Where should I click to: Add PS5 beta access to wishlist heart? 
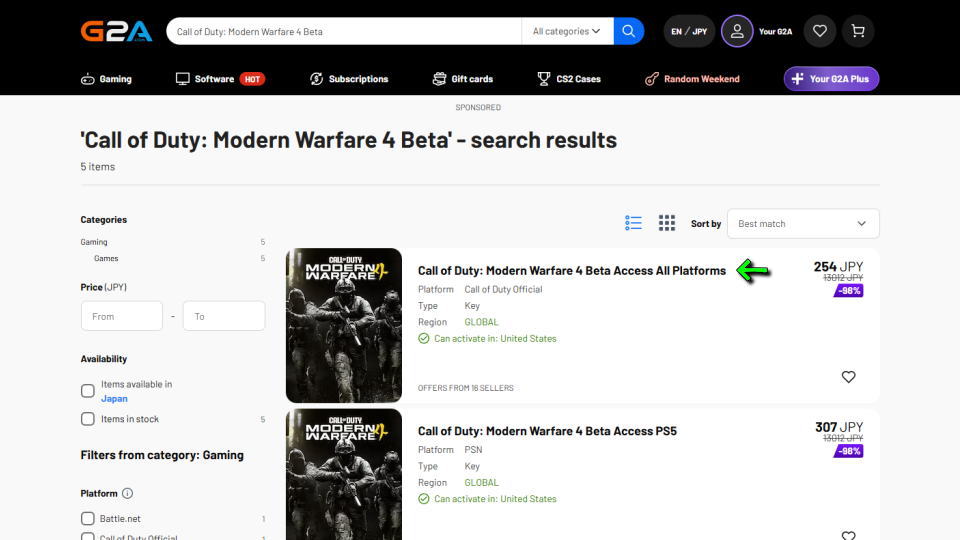pos(848,535)
